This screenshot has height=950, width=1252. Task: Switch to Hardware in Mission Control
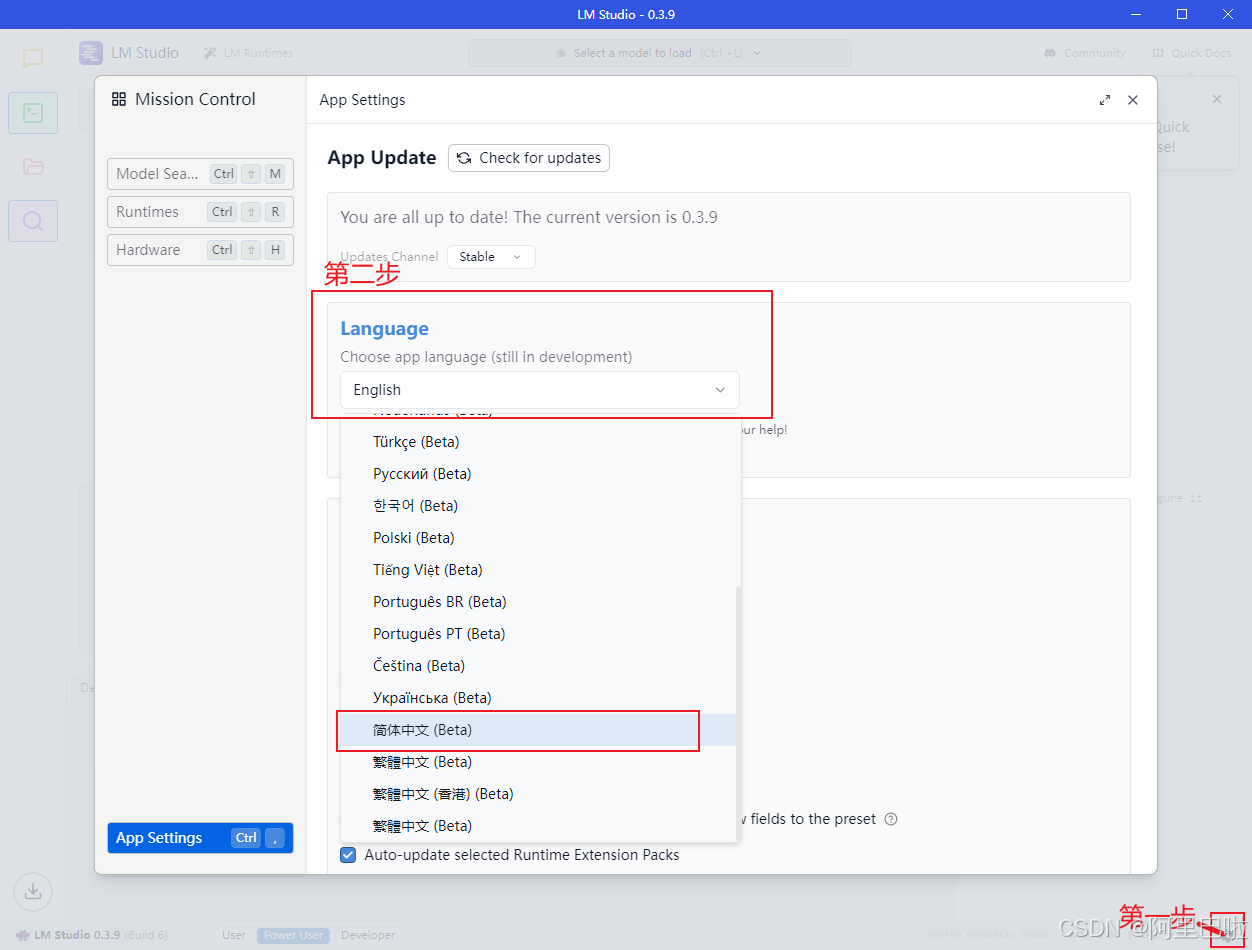[200, 250]
